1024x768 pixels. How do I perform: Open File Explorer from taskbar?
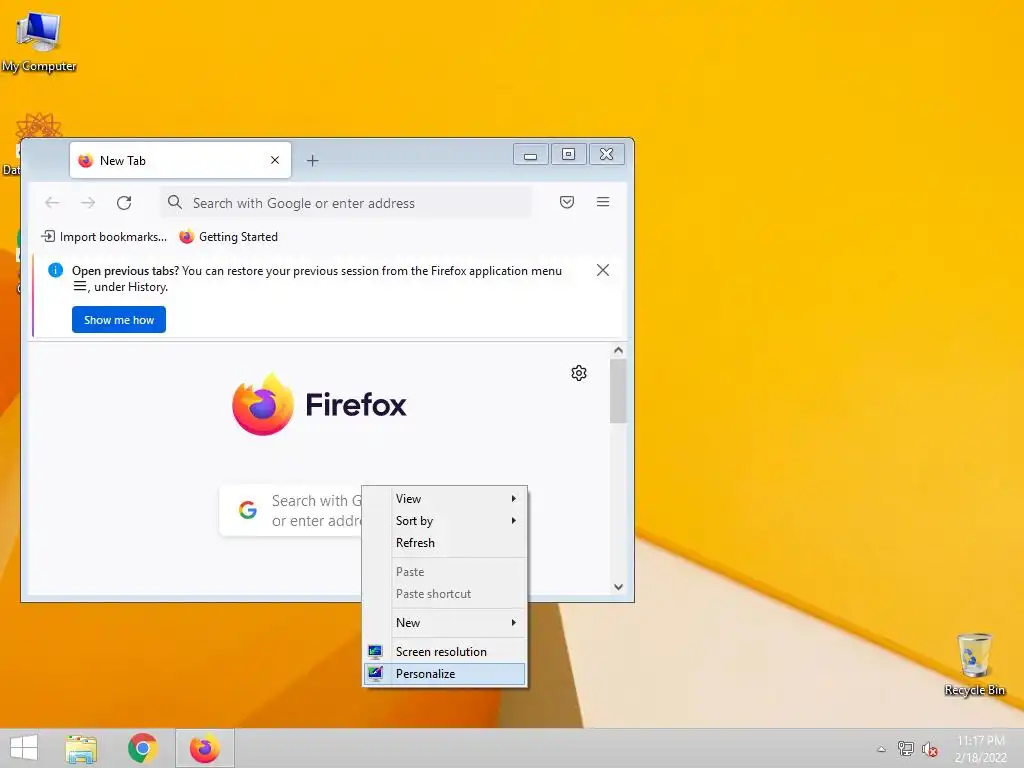point(81,748)
